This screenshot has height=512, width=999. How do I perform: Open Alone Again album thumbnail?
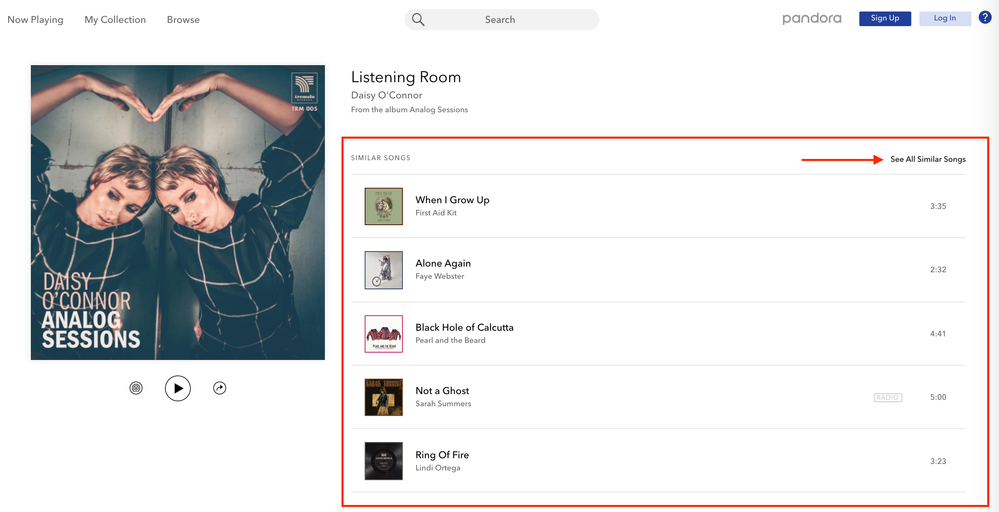click(384, 270)
